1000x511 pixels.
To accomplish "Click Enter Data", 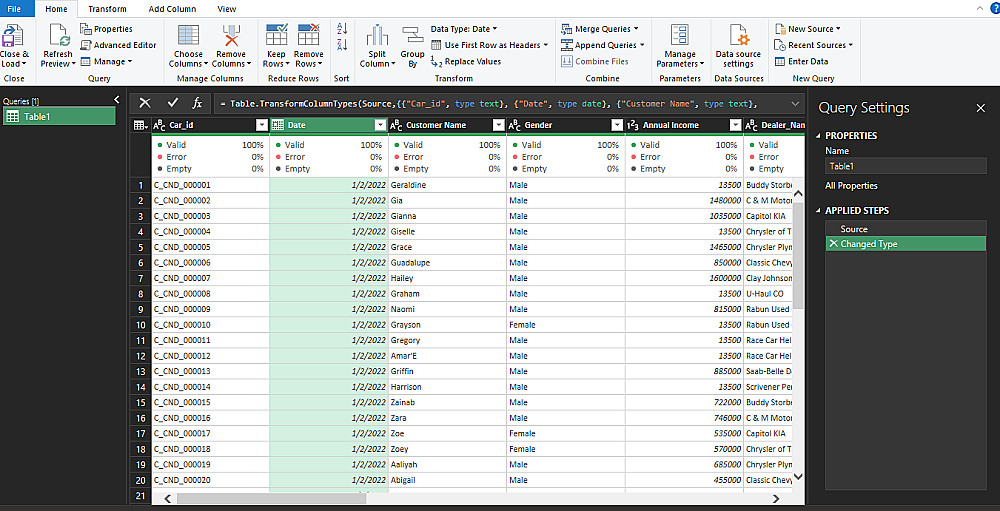I will coord(801,61).
